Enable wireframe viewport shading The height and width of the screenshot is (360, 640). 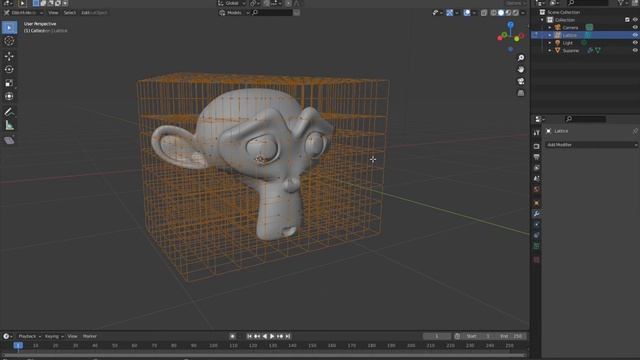[x=493, y=13]
